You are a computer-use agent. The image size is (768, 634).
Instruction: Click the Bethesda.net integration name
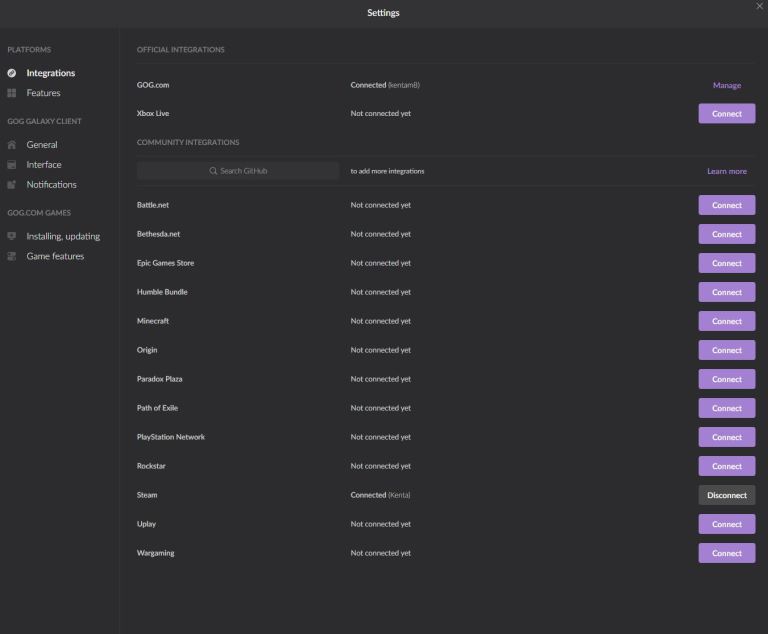158,234
